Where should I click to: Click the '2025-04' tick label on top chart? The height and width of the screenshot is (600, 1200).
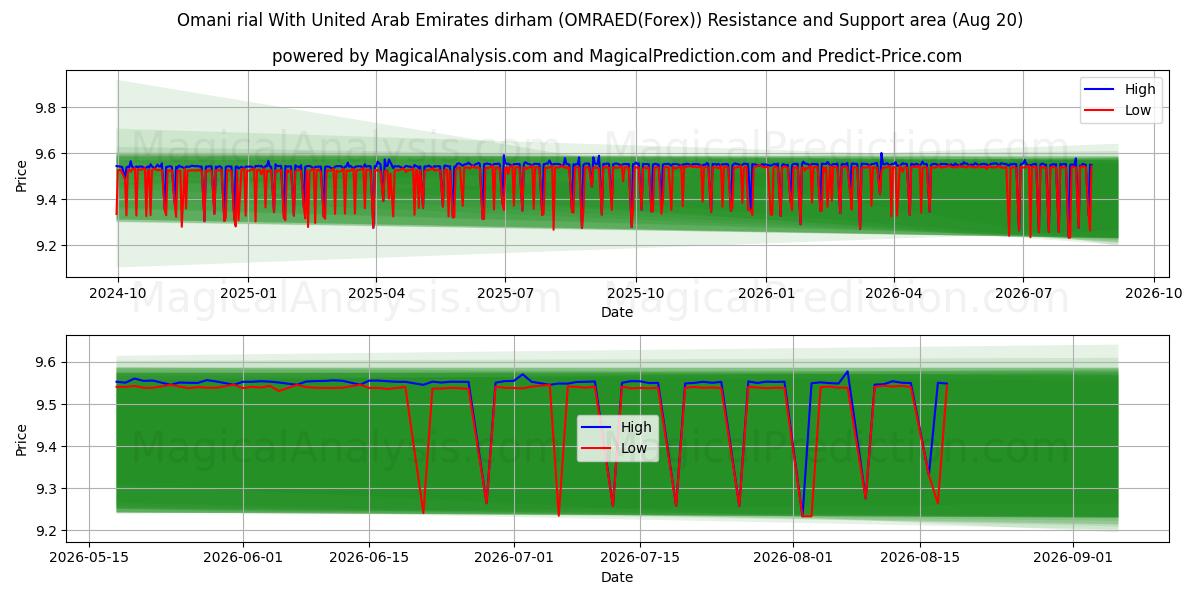376,294
